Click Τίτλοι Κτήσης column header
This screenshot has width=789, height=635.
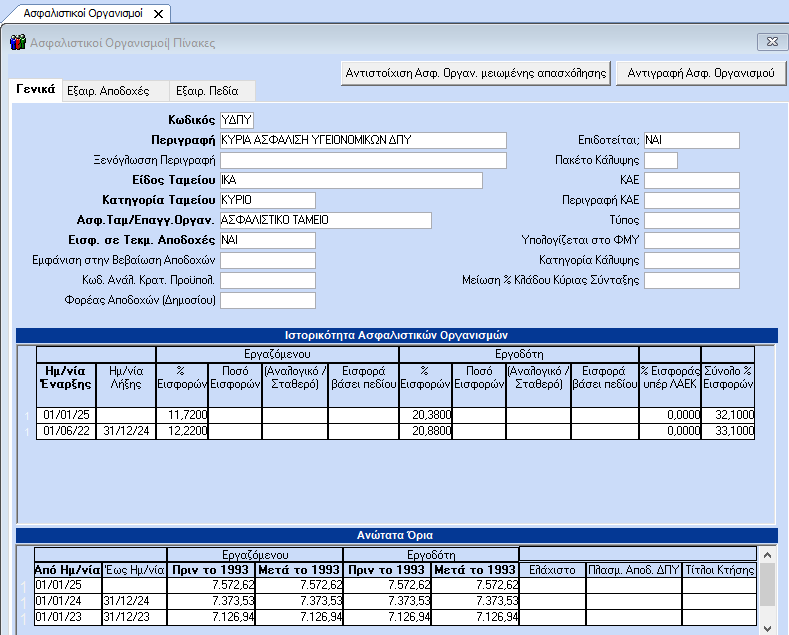tap(720, 570)
